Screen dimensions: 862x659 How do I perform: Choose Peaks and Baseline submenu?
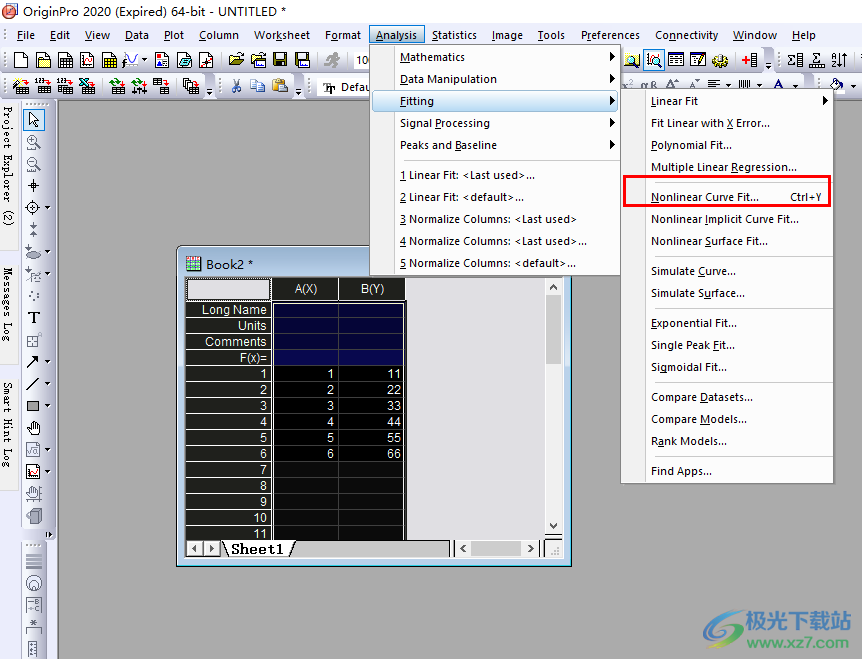[495, 145]
